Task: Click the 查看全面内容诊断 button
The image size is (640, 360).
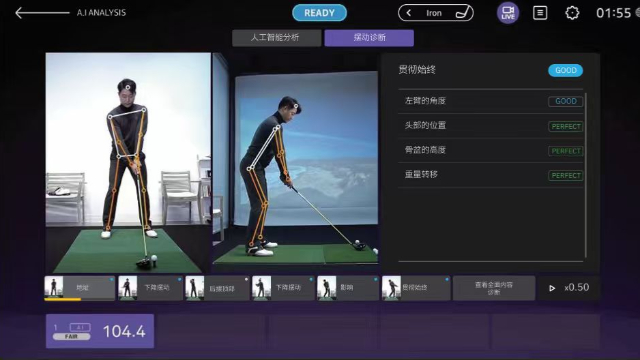Action: [494, 288]
